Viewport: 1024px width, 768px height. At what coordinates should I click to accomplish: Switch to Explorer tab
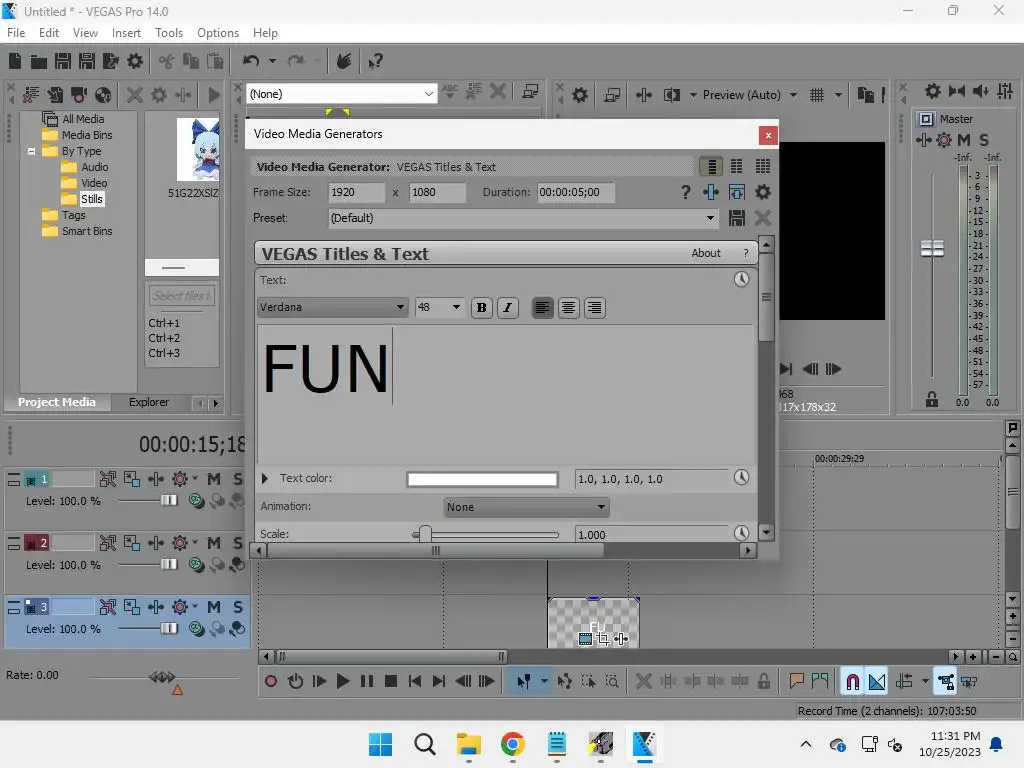(x=149, y=402)
